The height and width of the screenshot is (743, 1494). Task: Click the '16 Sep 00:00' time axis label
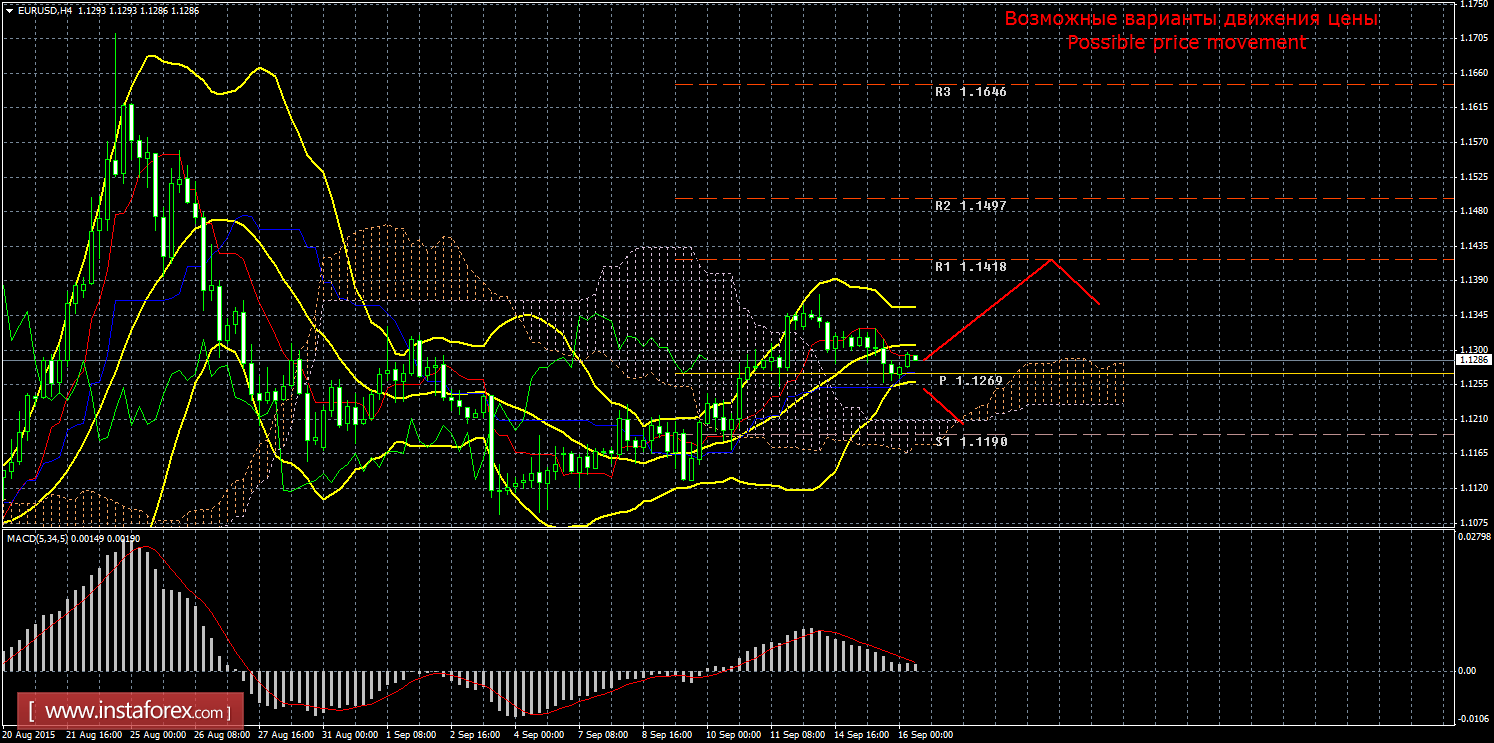click(x=924, y=735)
